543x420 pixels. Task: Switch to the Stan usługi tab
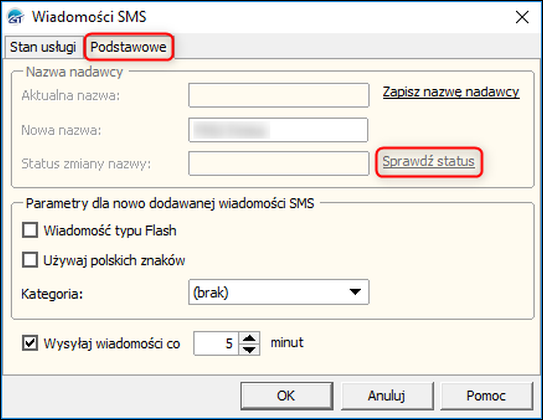click(43, 47)
